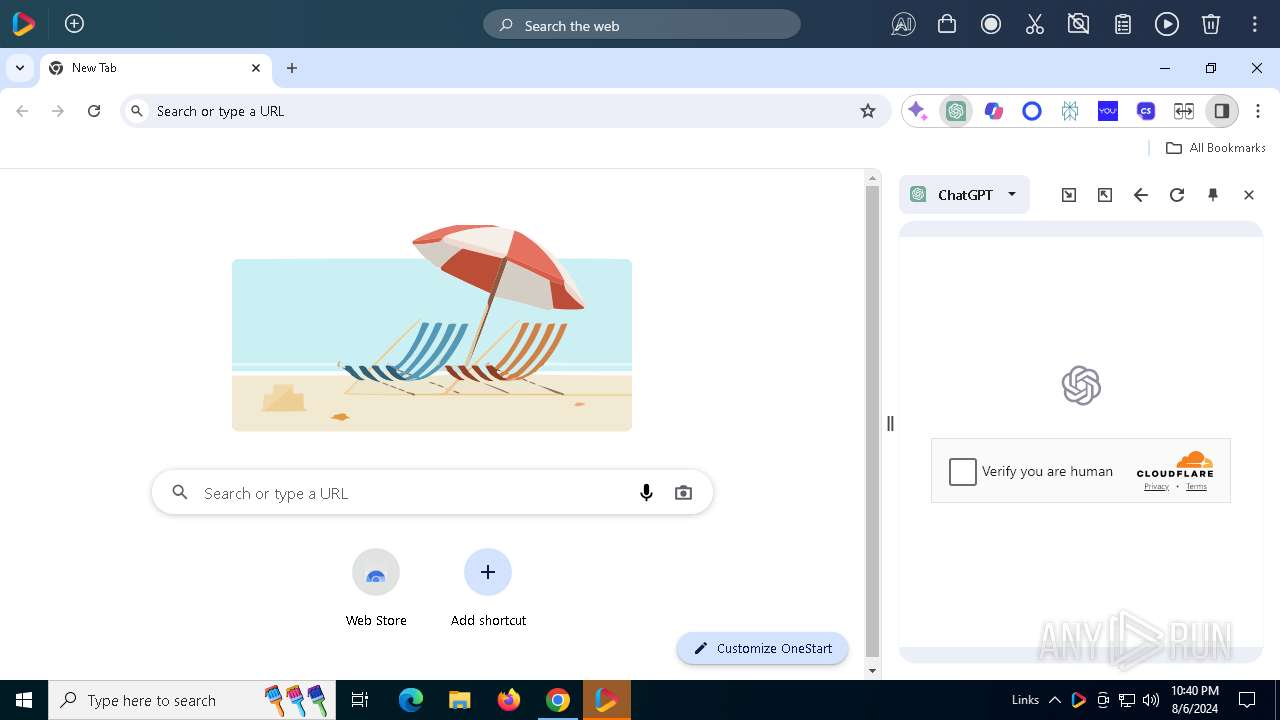Click the OneStart logo in top-left corner
Image resolution: width=1280 pixels, height=720 pixels.
click(x=24, y=24)
